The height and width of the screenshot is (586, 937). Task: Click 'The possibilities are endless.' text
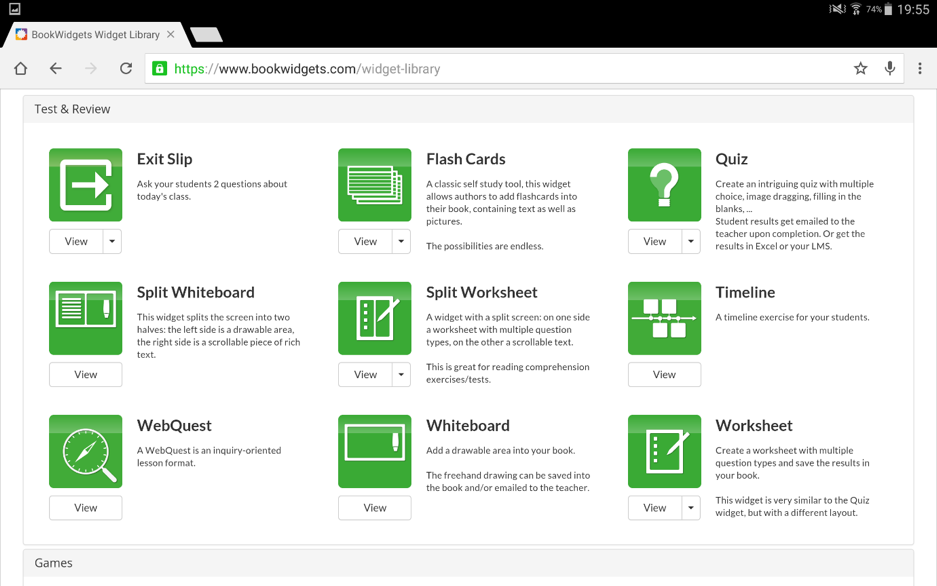point(485,246)
